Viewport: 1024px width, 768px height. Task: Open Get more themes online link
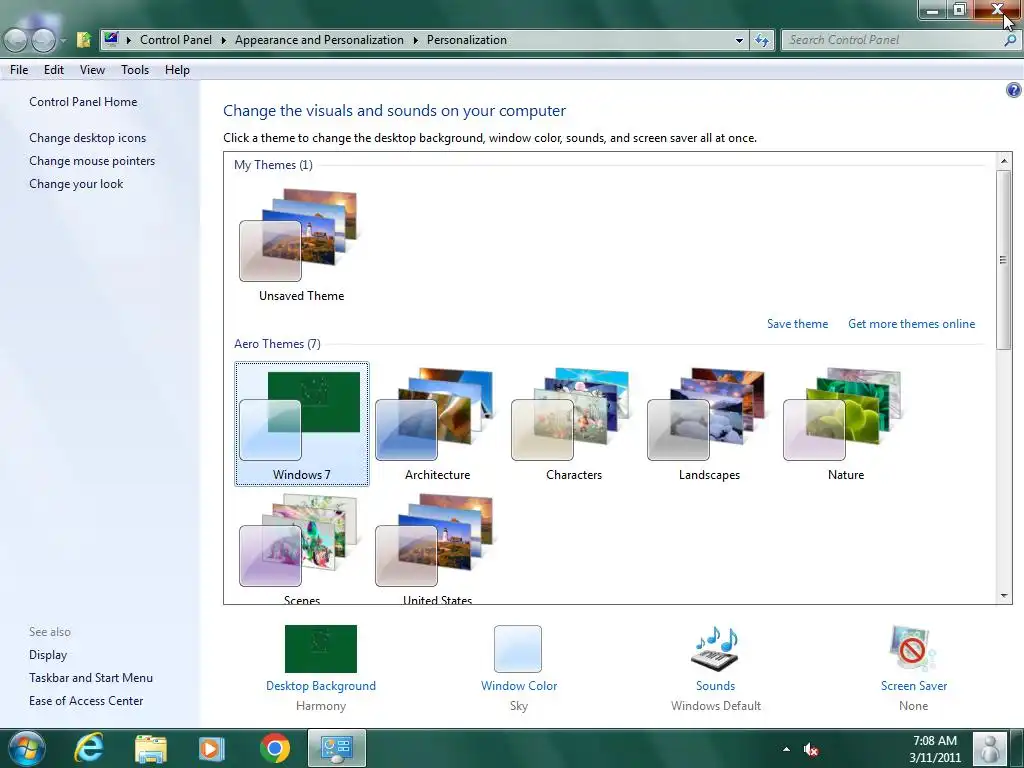911,324
